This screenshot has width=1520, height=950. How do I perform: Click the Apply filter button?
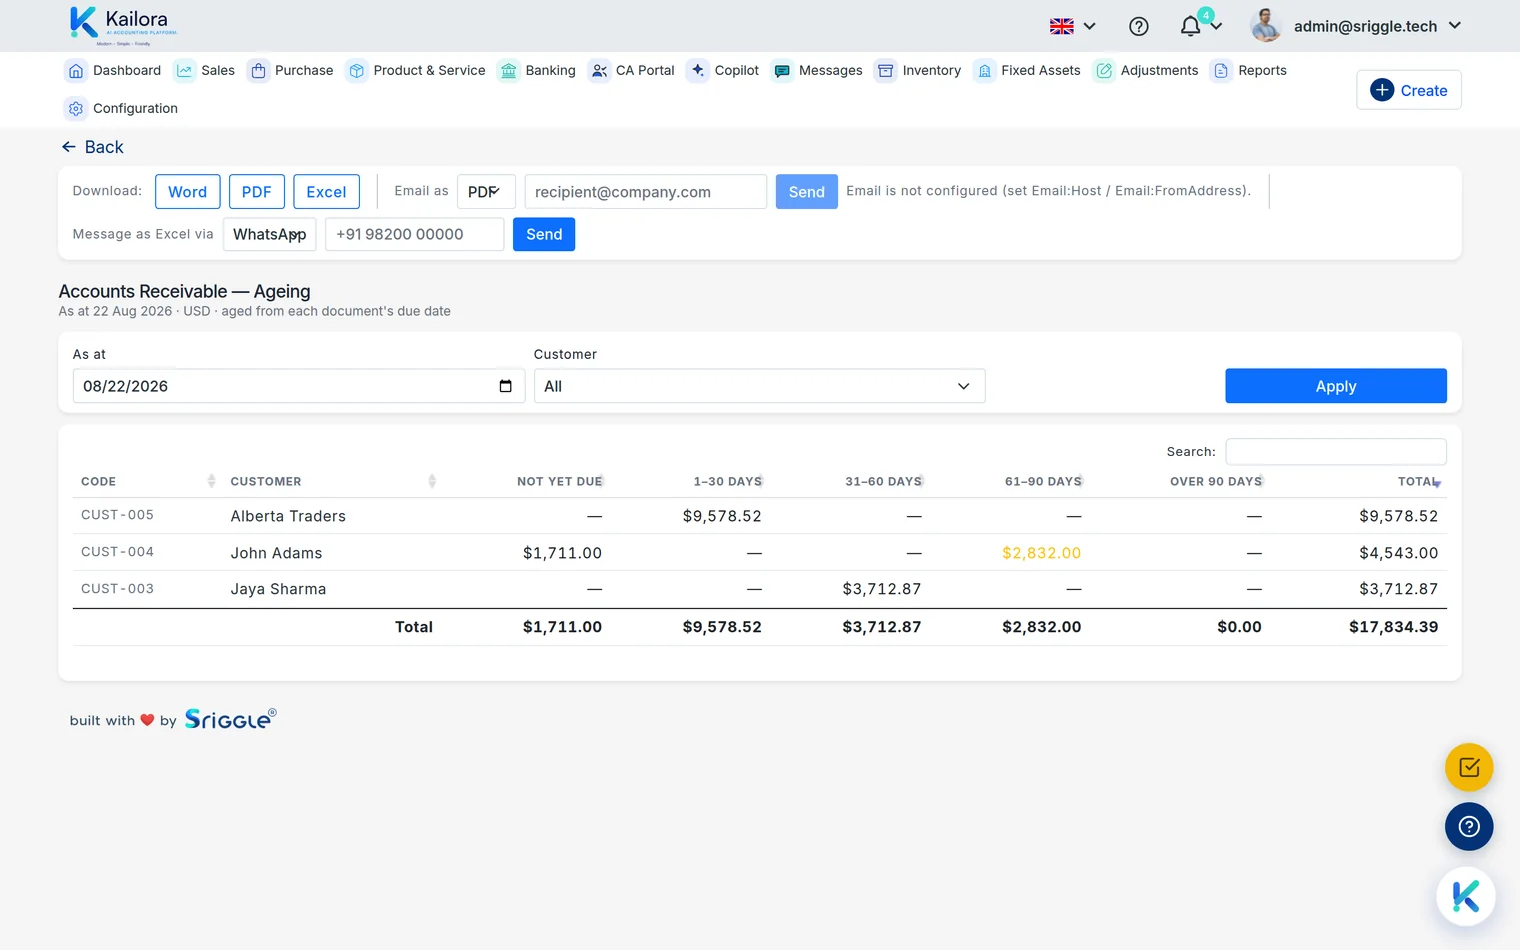(x=1336, y=386)
